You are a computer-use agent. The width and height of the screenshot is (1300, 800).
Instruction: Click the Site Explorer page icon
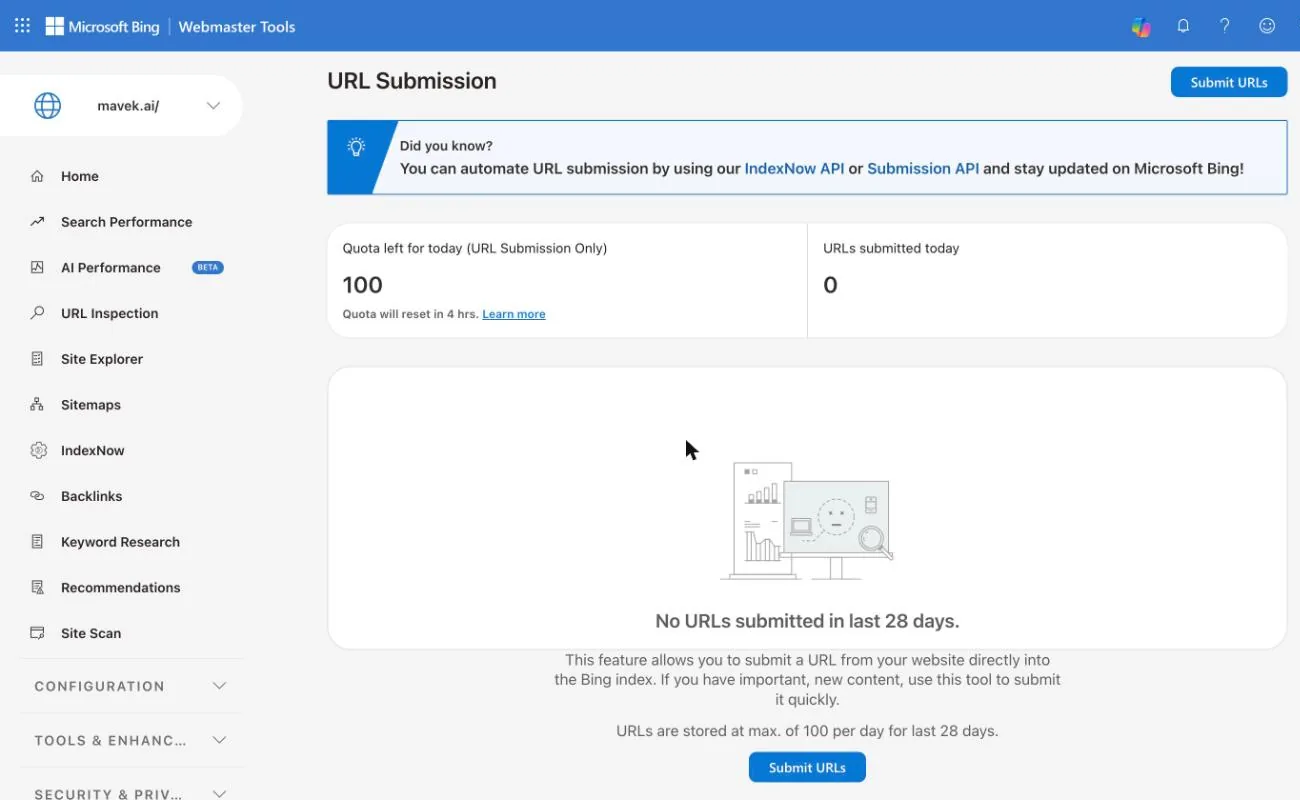(x=38, y=359)
